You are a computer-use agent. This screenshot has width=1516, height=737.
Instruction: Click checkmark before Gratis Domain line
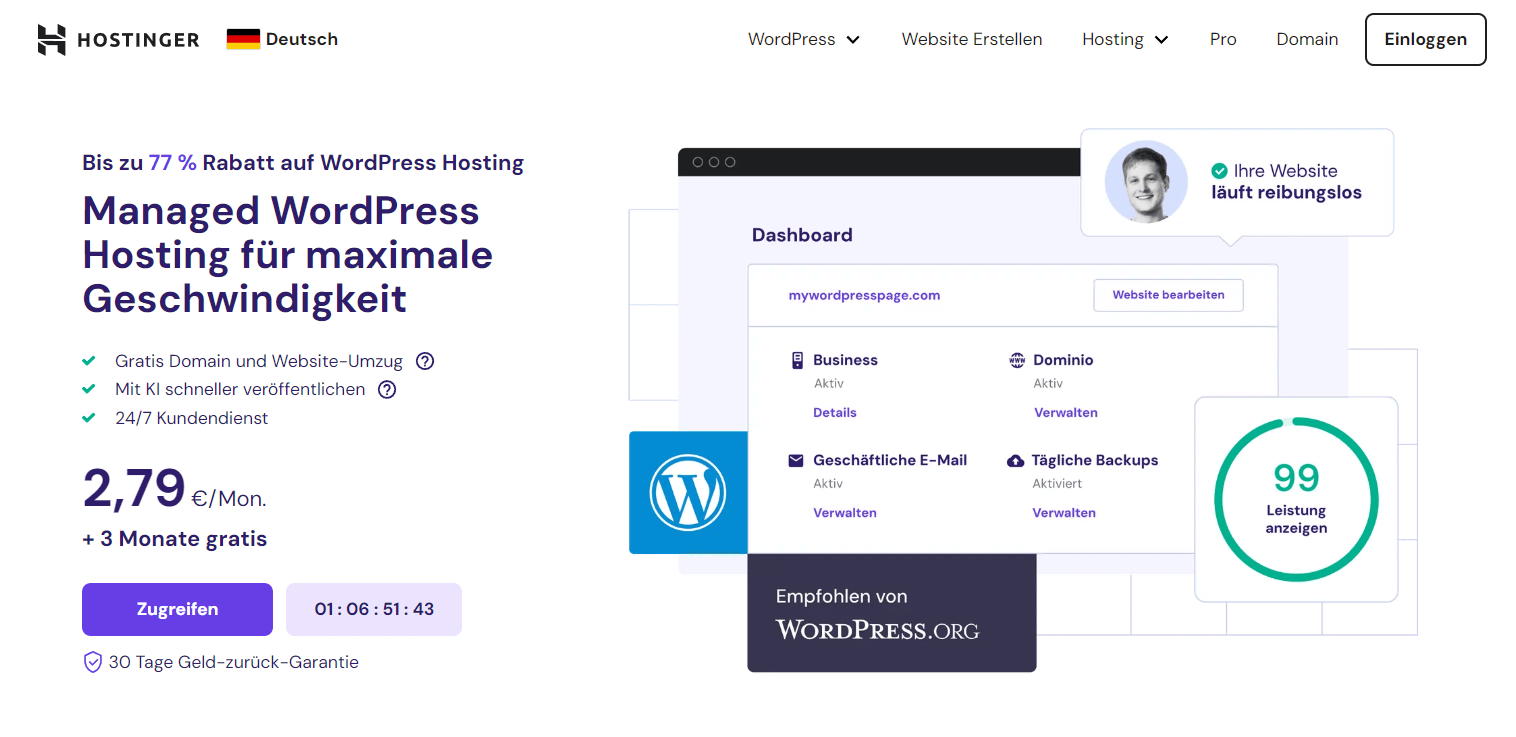tap(89, 361)
